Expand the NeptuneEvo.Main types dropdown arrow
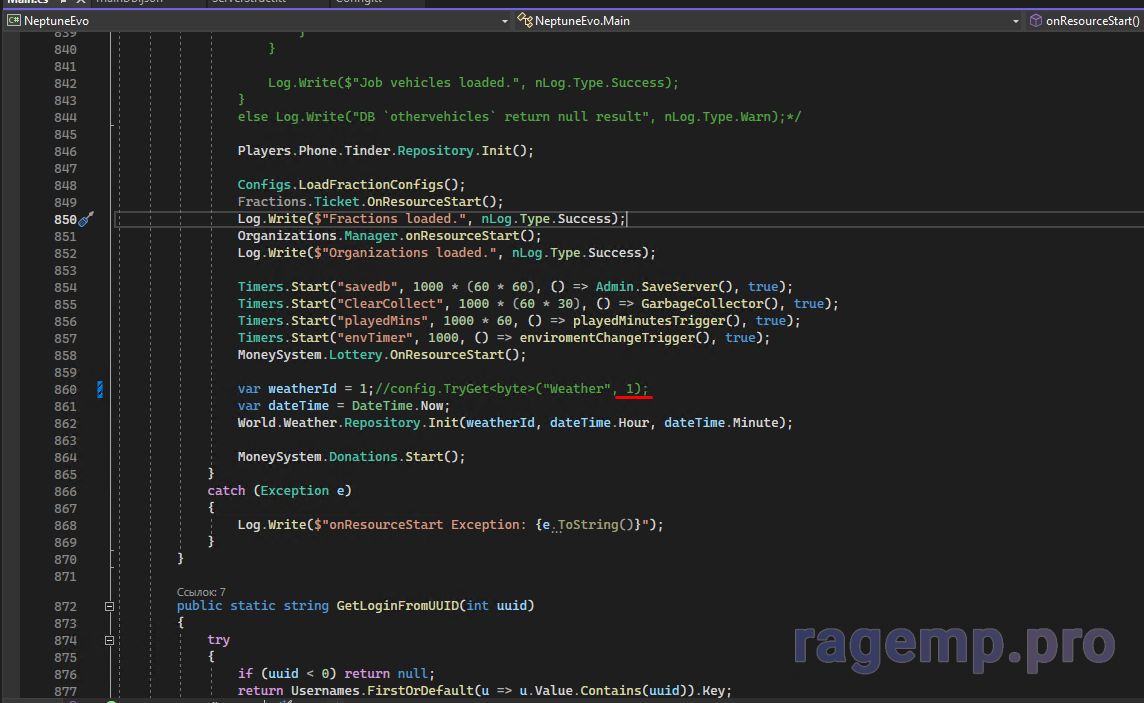 click(1016, 20)
